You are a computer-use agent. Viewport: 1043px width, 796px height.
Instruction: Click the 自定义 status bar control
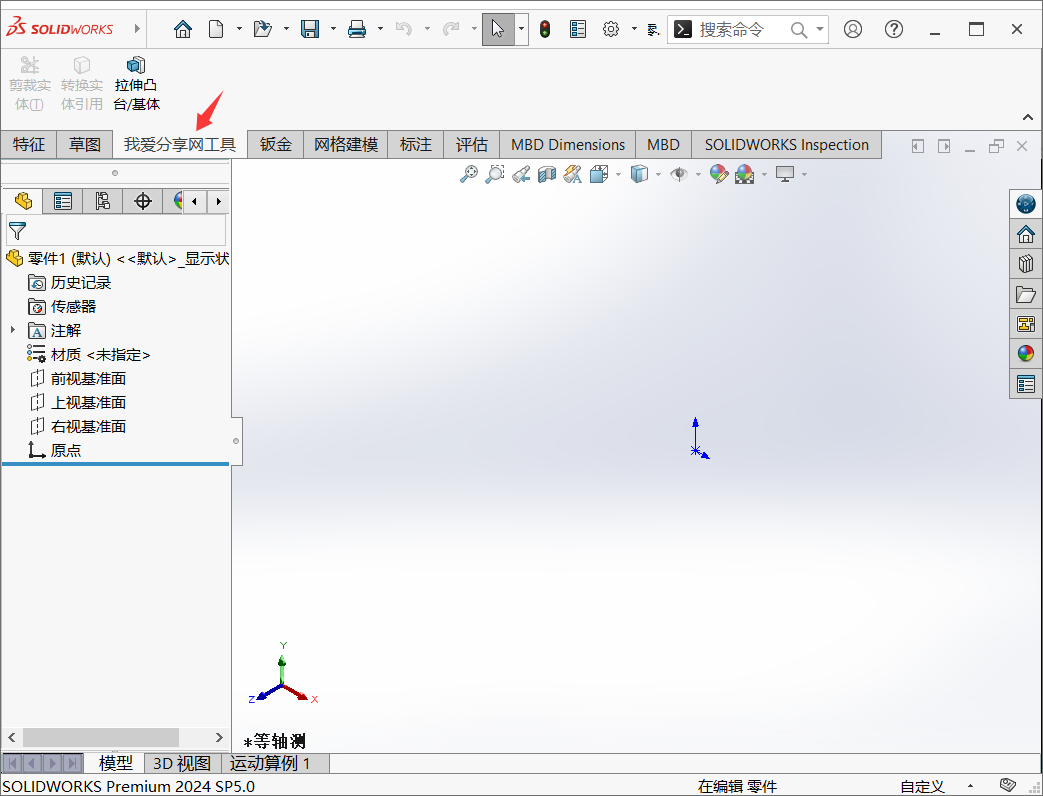pos(920,786)
